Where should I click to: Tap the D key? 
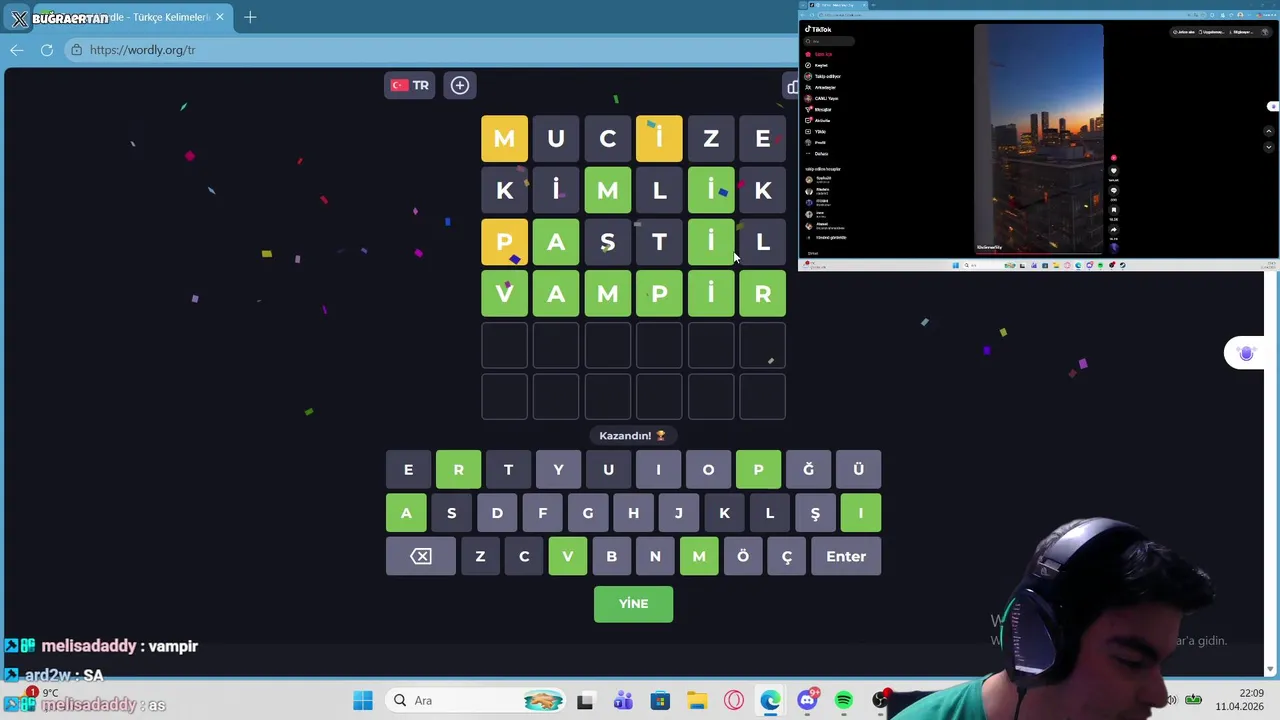(x=497, y=513)
